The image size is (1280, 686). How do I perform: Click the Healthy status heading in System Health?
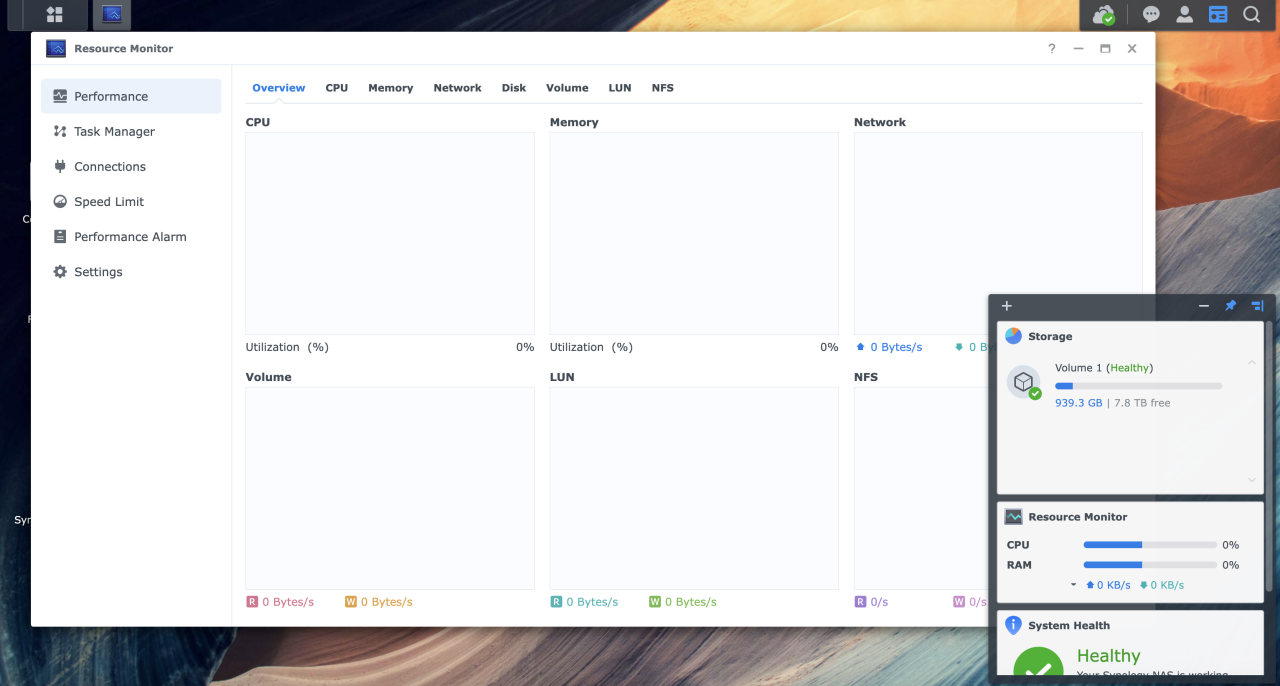1108,656
